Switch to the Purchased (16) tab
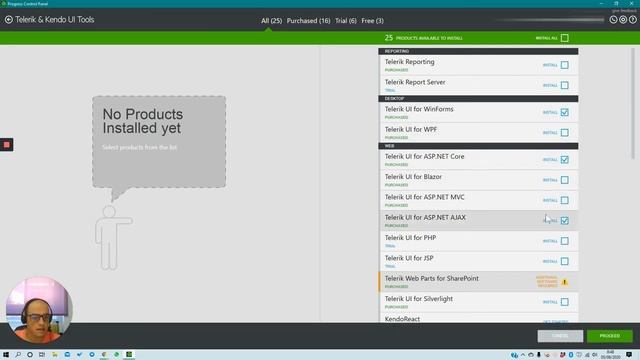Viewport: 640px width, 360px height. click(x=308, y=20)
